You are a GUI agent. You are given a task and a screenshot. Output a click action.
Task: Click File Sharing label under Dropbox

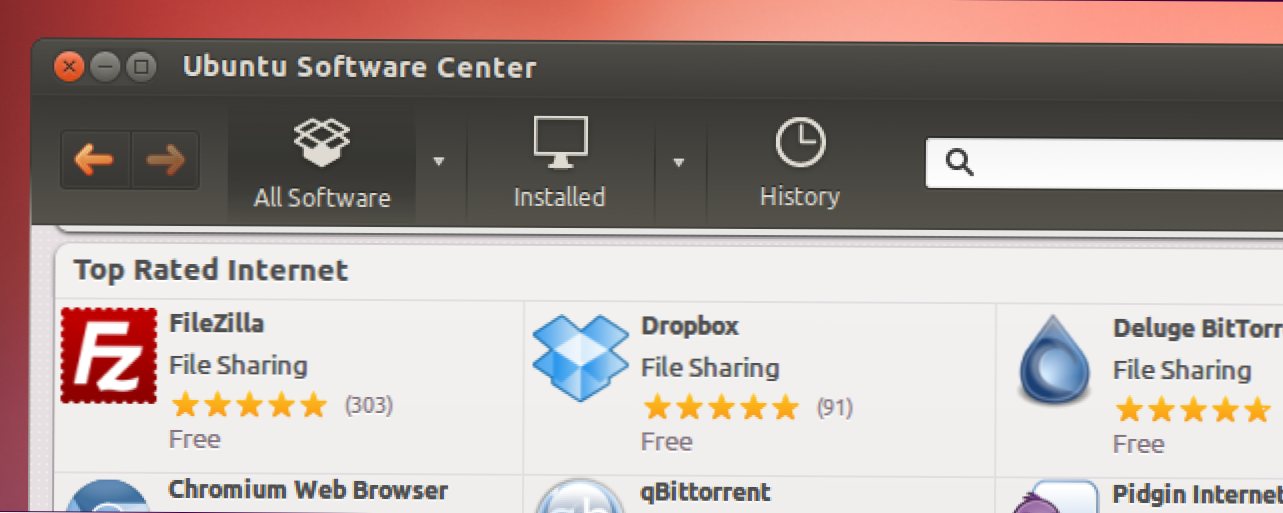click(x=710, y=368)
